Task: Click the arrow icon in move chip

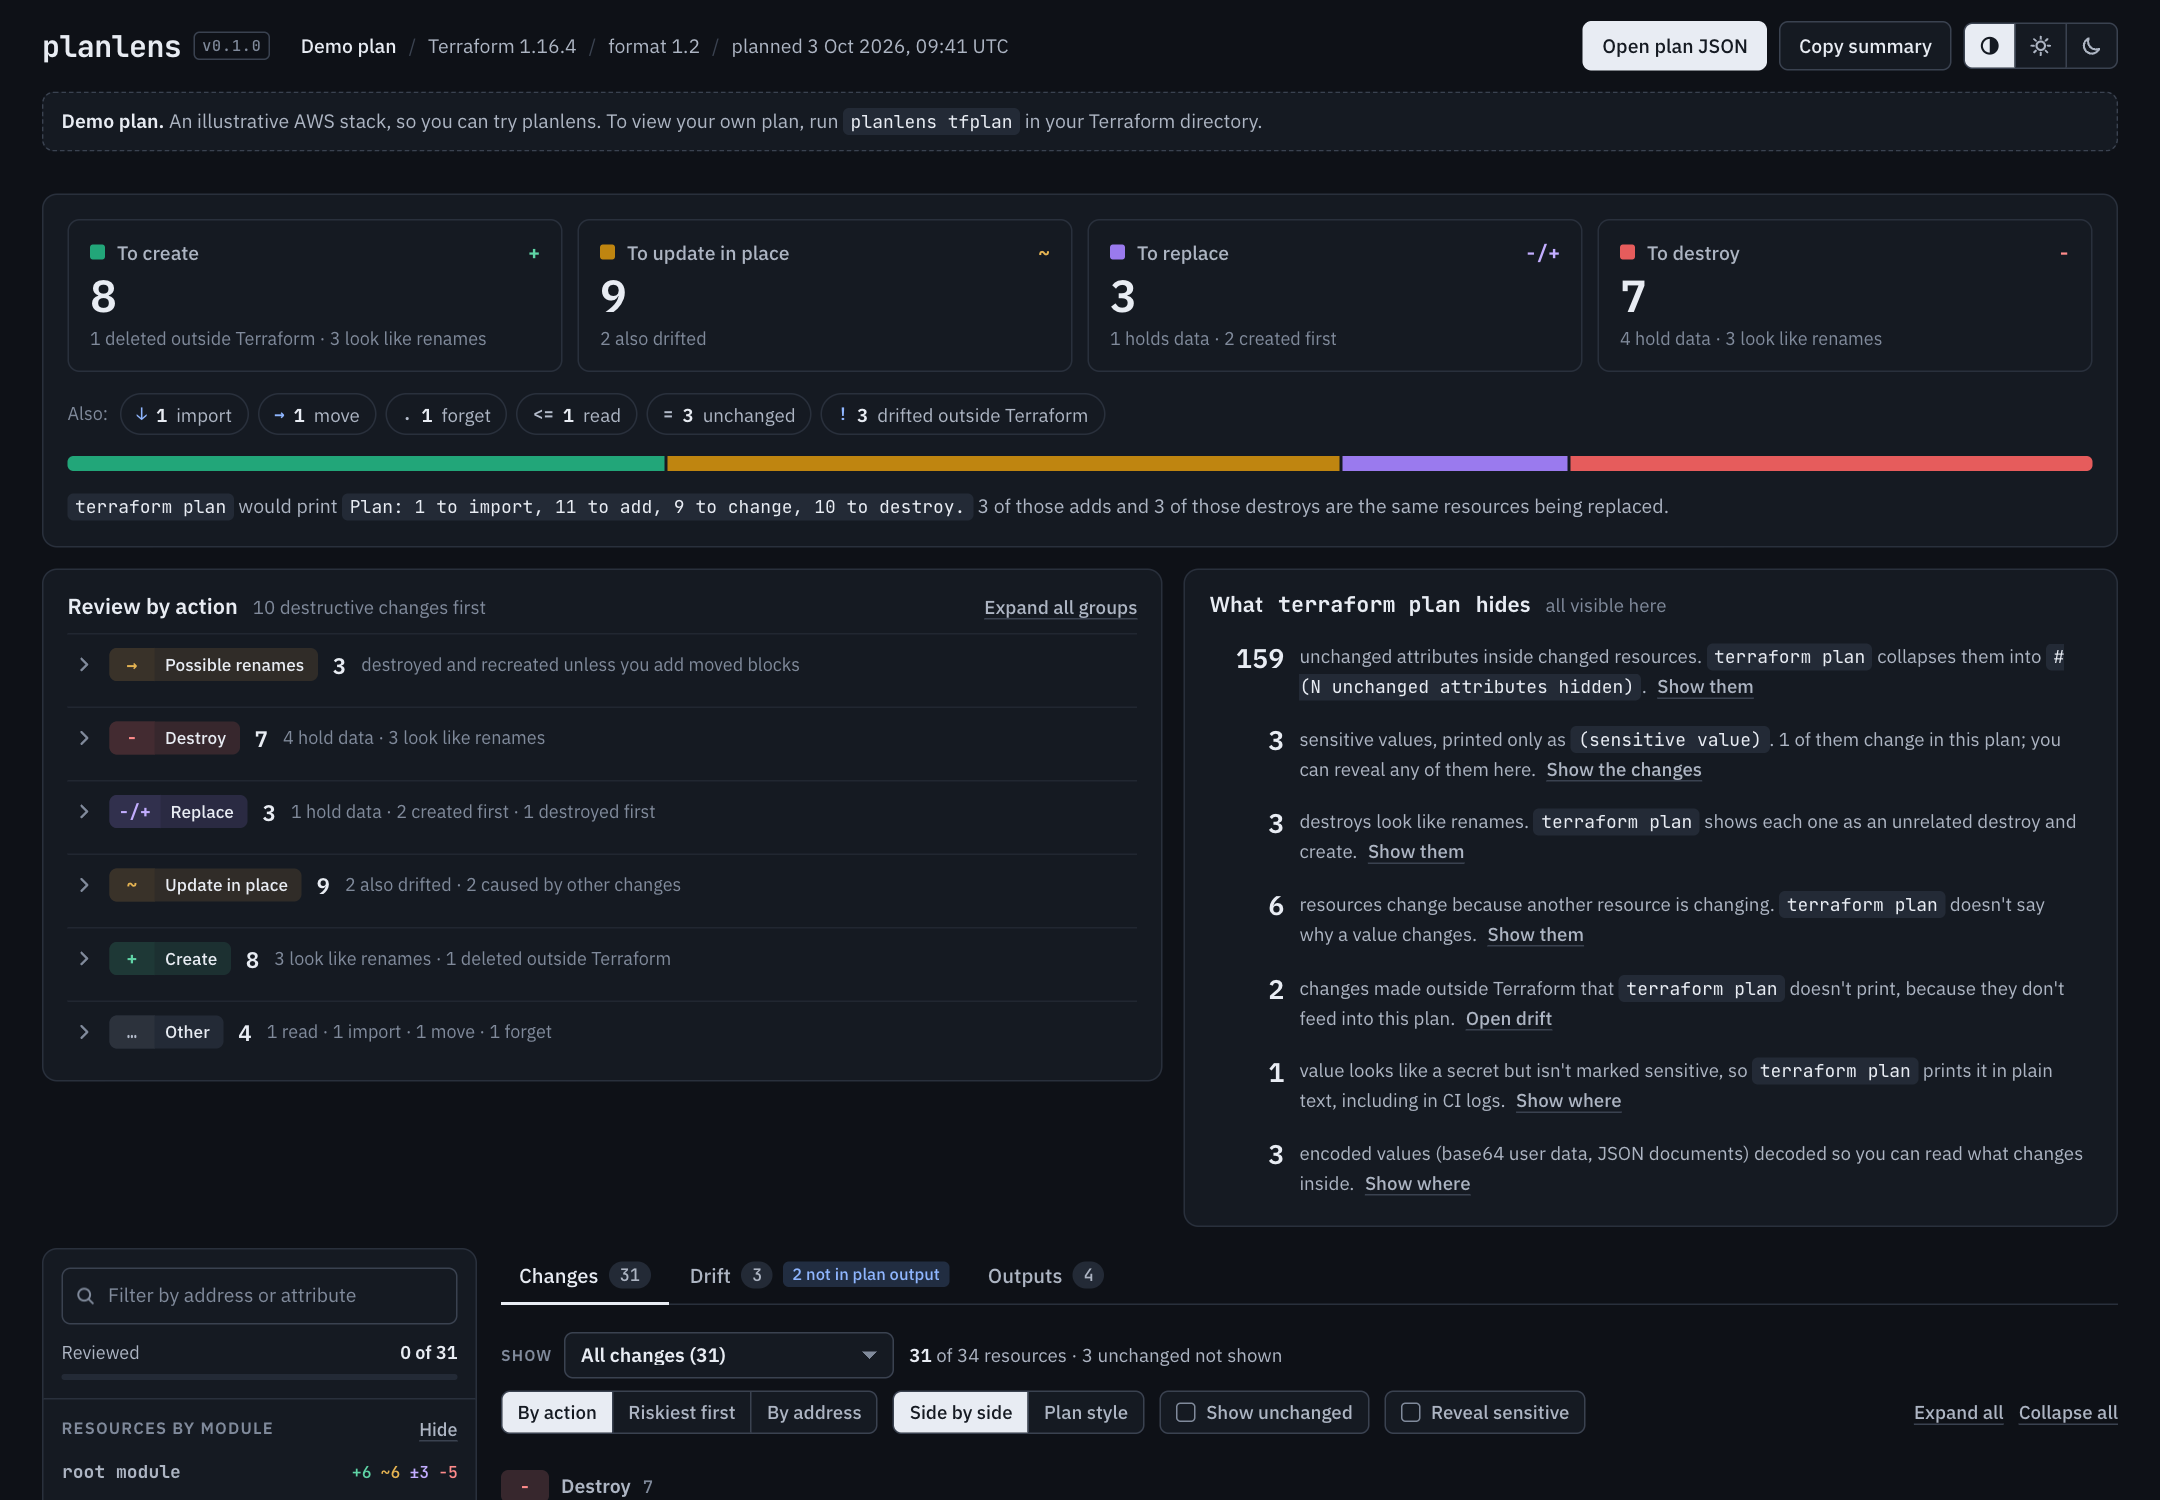Action: click(279, 415)
